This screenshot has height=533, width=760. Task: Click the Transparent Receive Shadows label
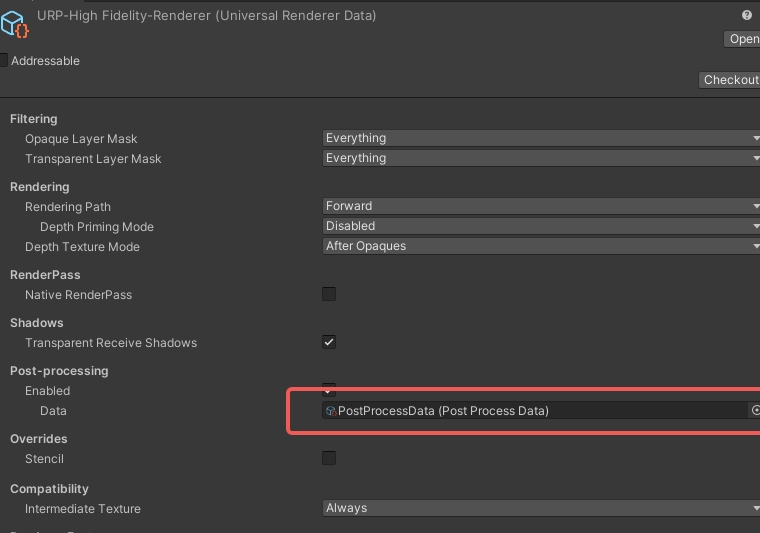pos(111,343)
